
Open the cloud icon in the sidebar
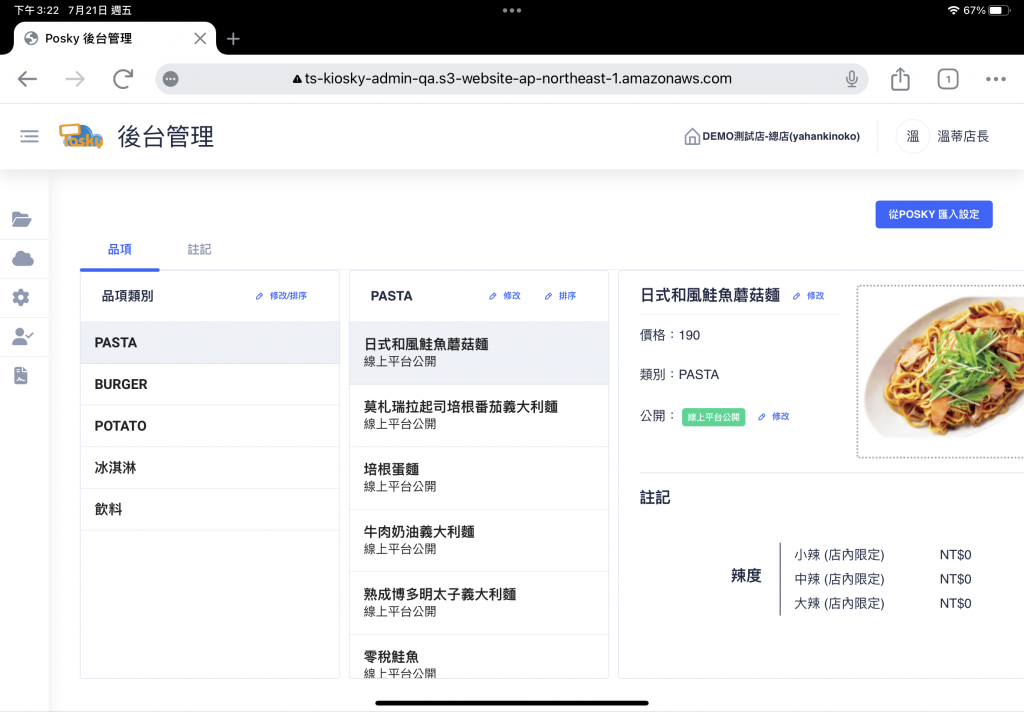23,259
